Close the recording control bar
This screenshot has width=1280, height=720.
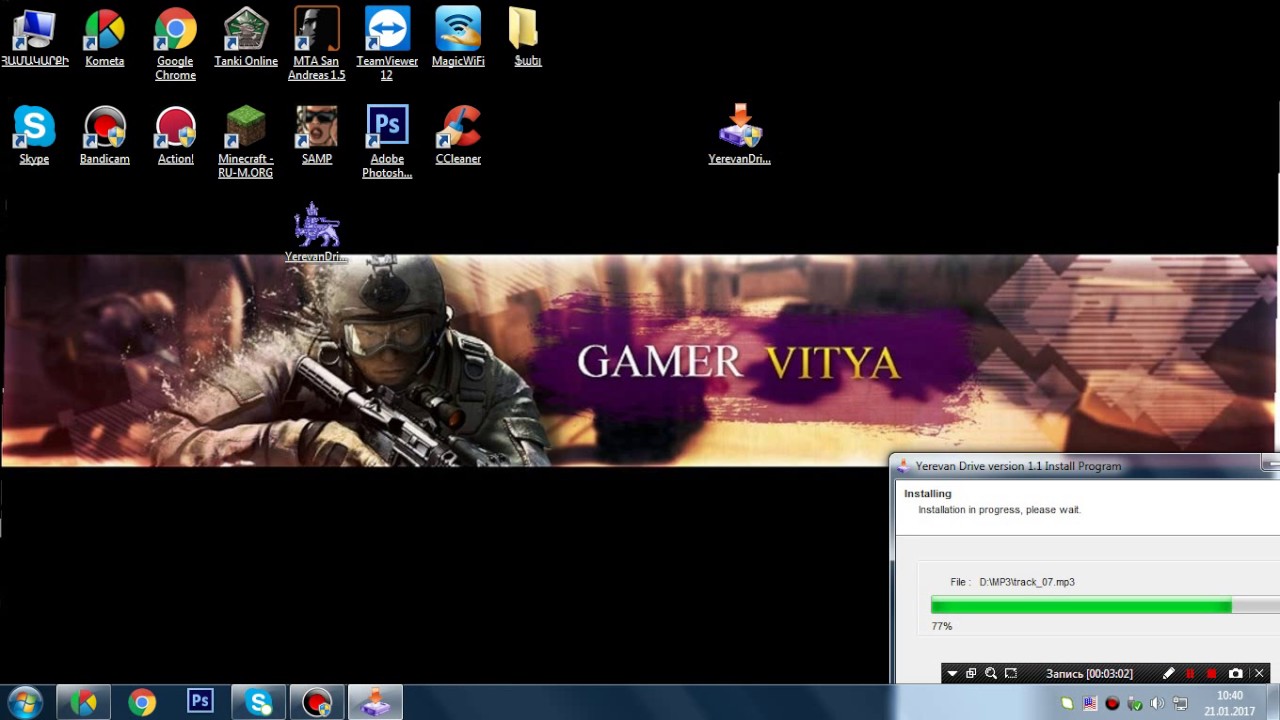pos(1259,674)
